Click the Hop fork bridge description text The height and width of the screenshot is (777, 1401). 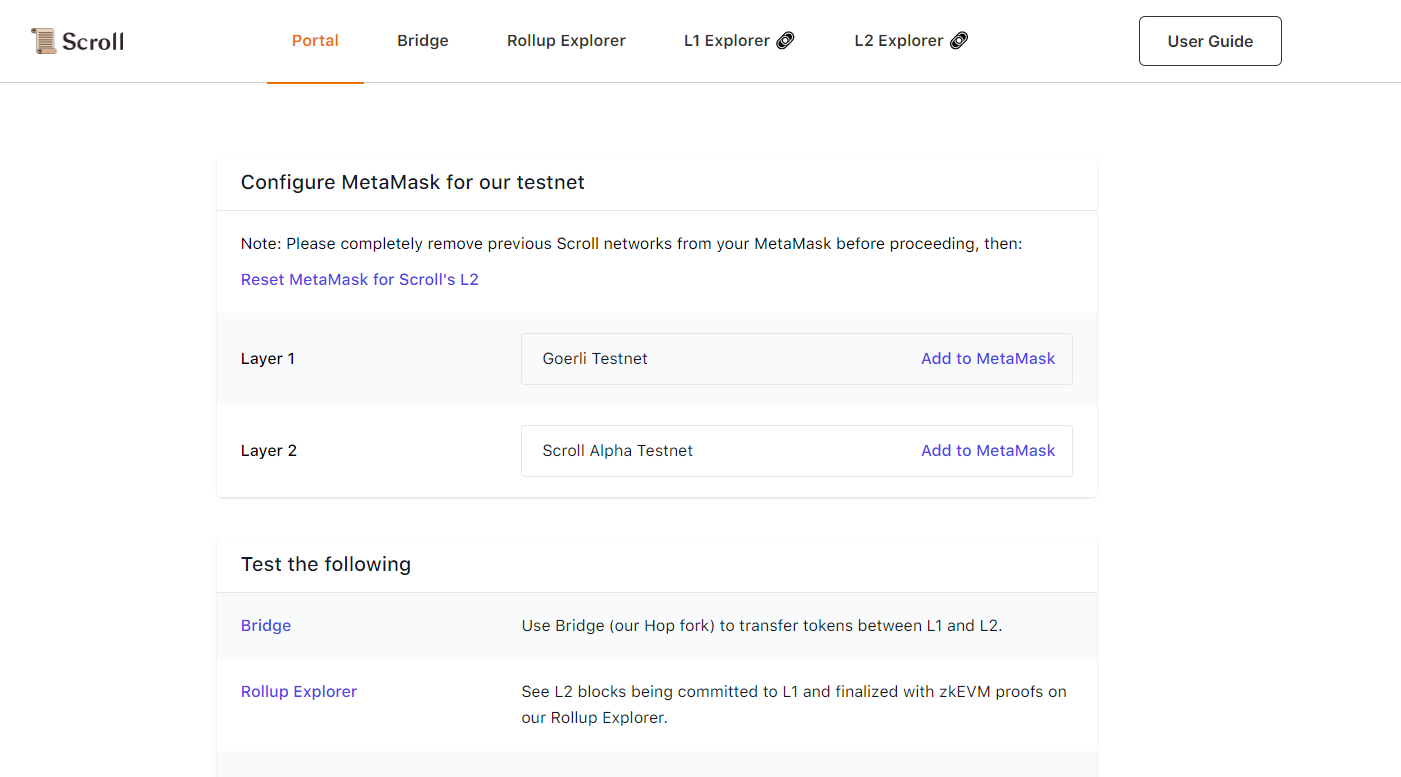pyautogui.click(x=762, y=626)
